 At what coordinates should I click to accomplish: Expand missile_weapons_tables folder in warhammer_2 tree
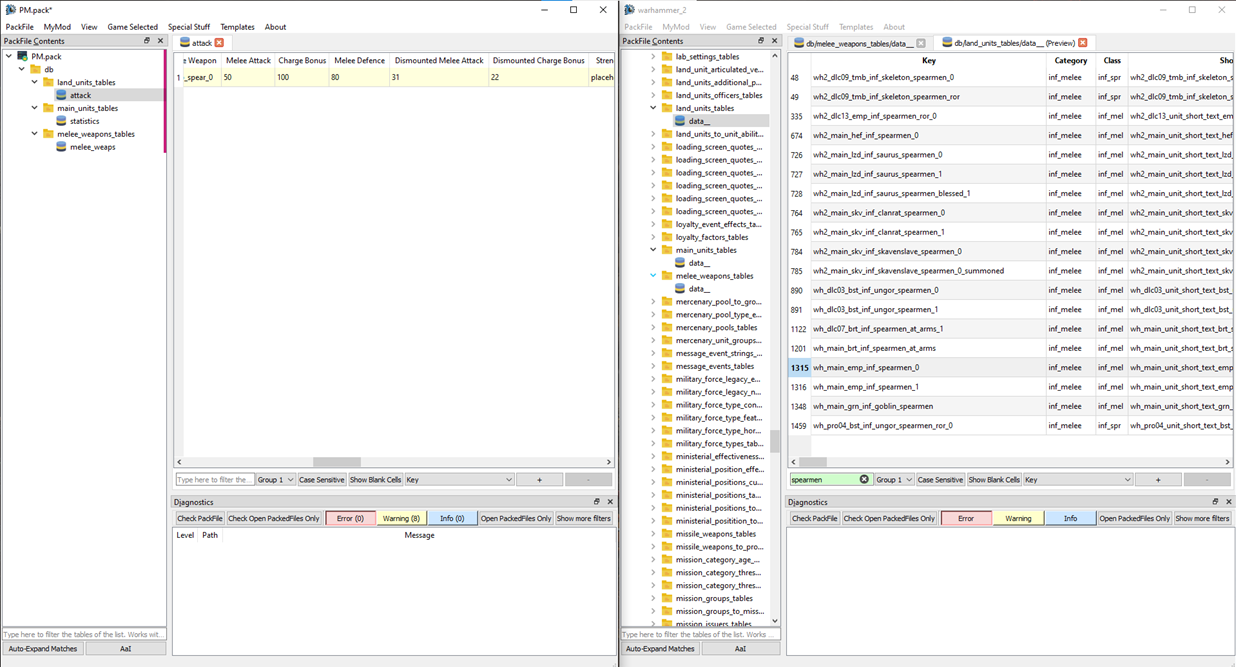pyautogui.click(x=654, y=534)
